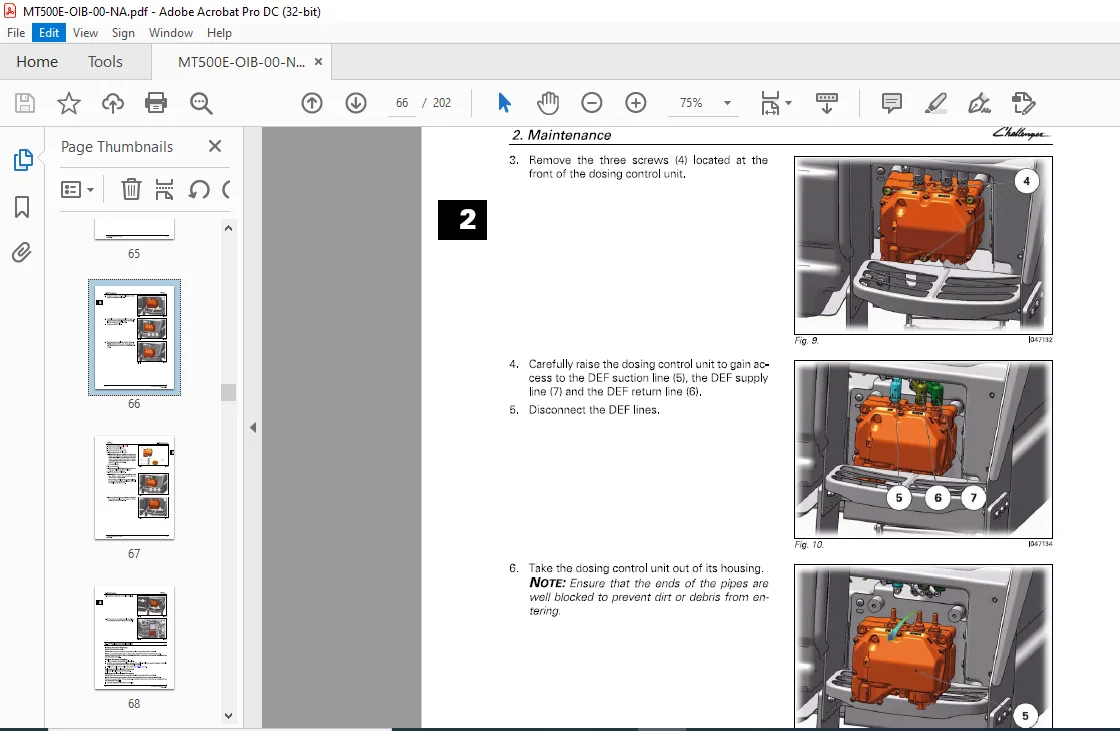Select page 67 thumbnail
The image size is (1120, 731).
(x=134, y=487)
